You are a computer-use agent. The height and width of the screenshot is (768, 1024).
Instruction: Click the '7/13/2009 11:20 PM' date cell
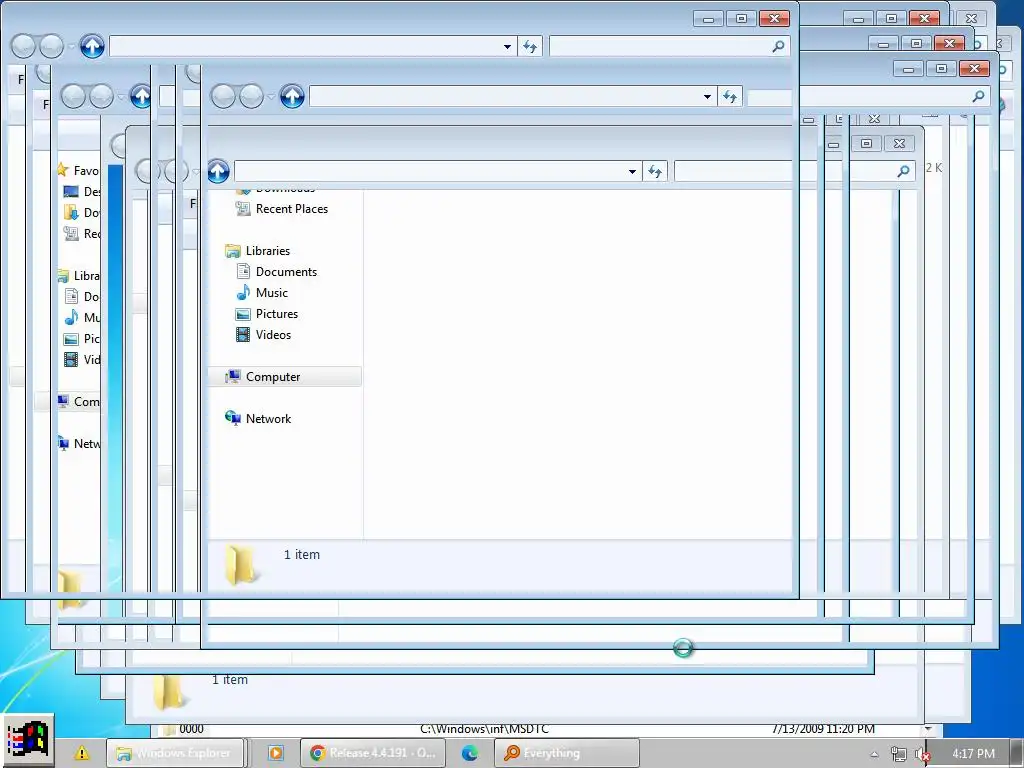(823, 729)
